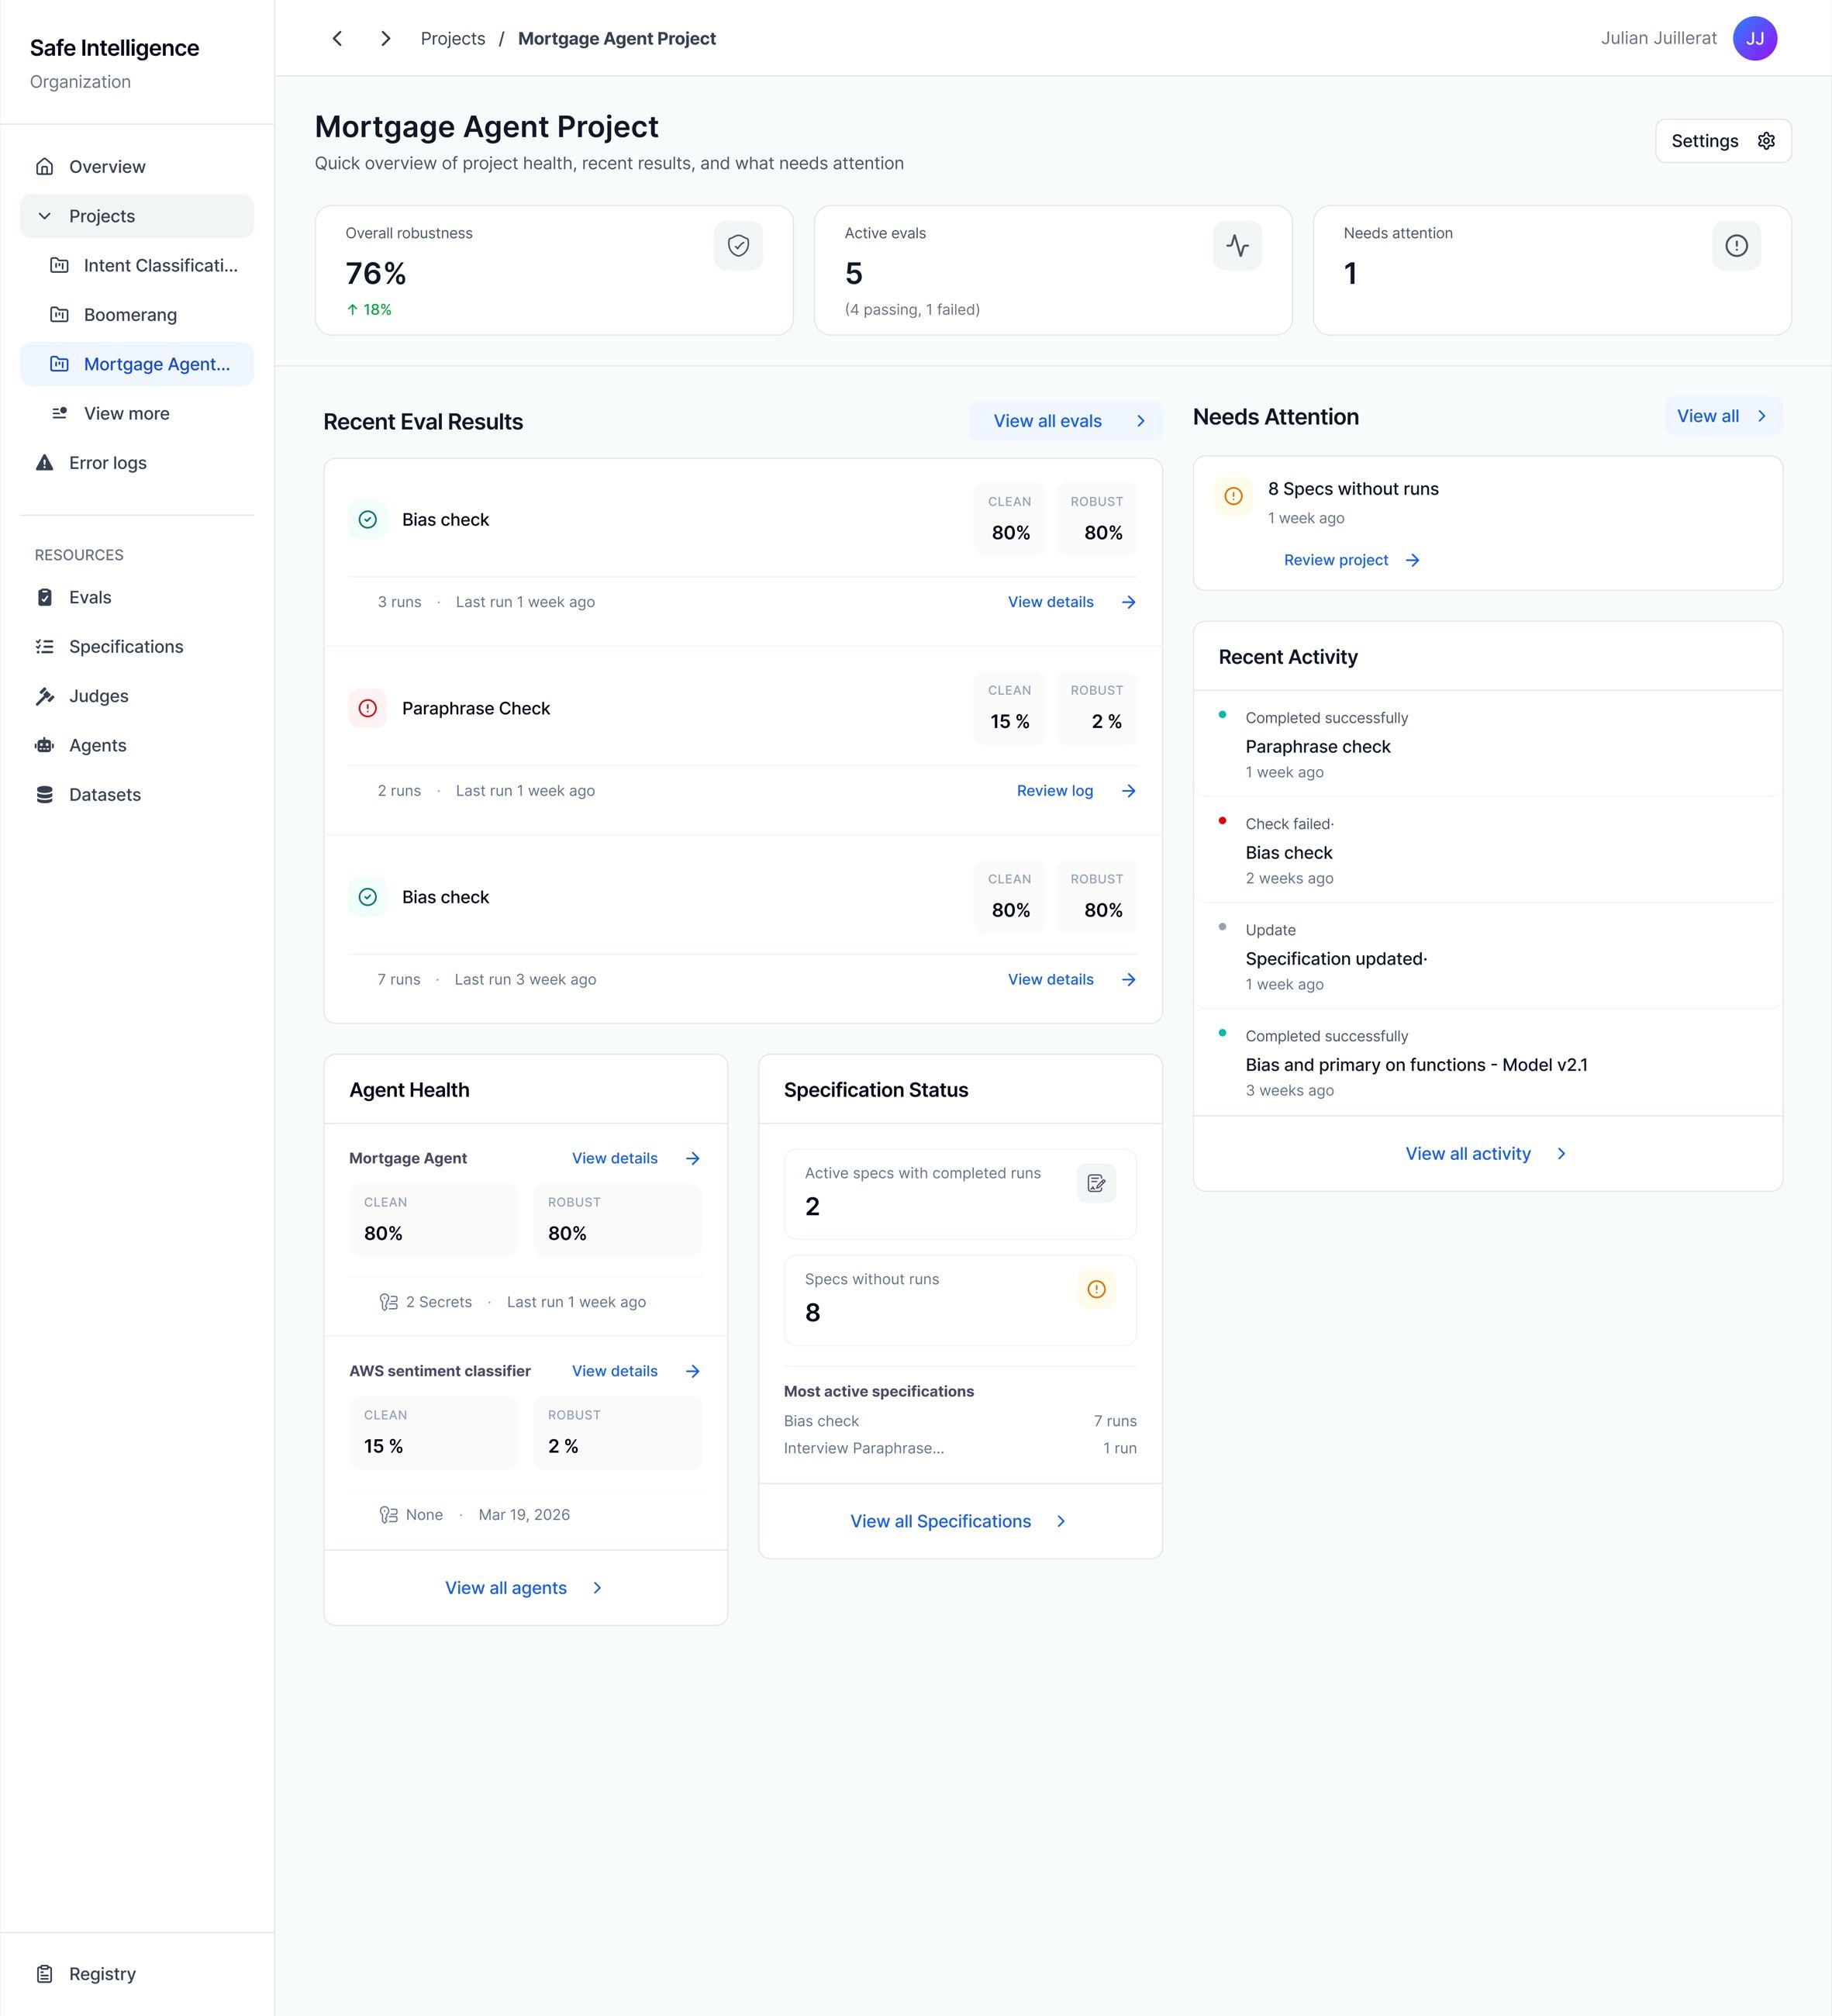Click View details for the 3 runs Bias check

point(1071,602)
